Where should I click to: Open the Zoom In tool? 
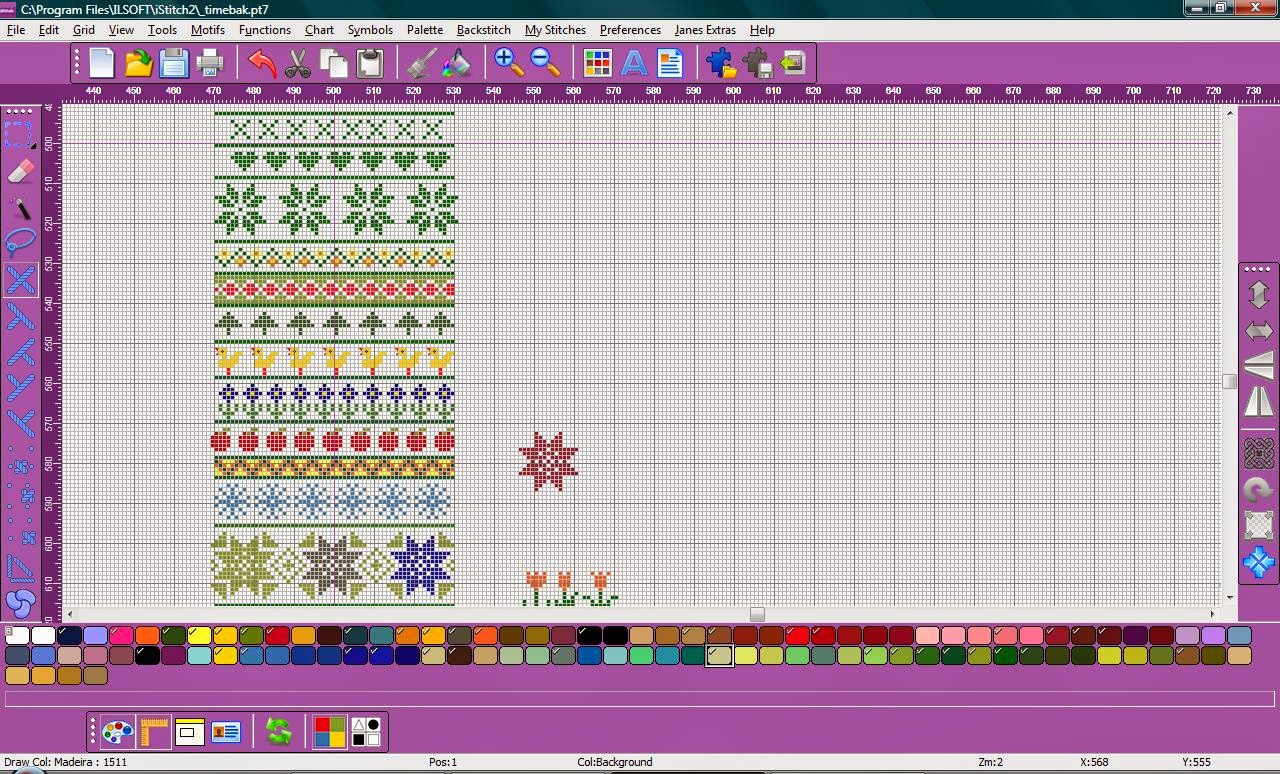coord(506,62)
